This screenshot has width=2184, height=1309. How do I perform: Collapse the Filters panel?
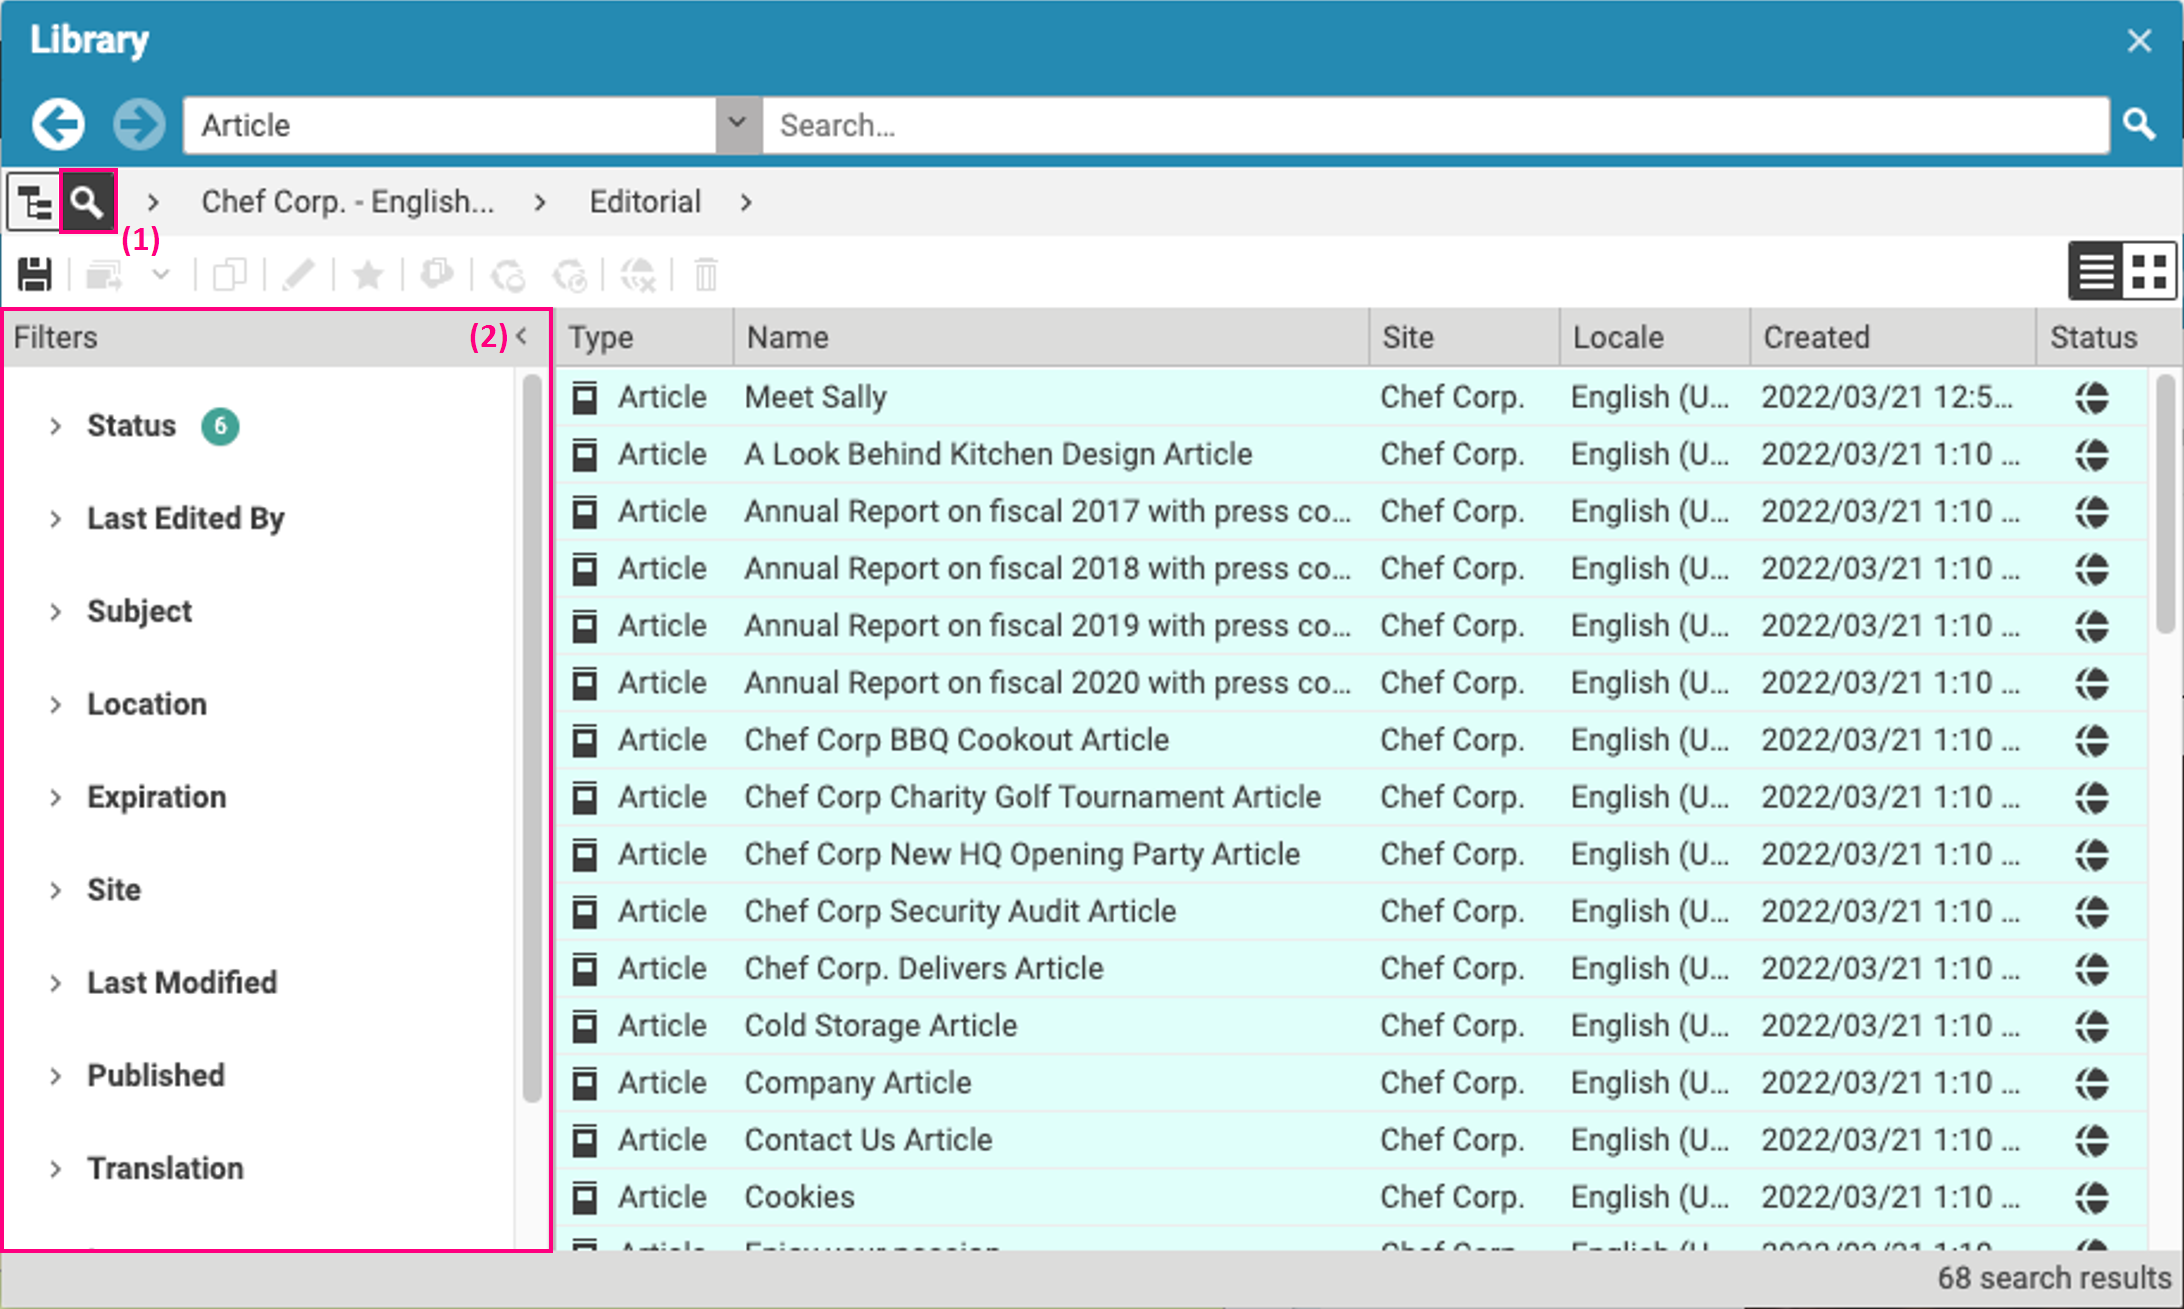pos(522,337)
